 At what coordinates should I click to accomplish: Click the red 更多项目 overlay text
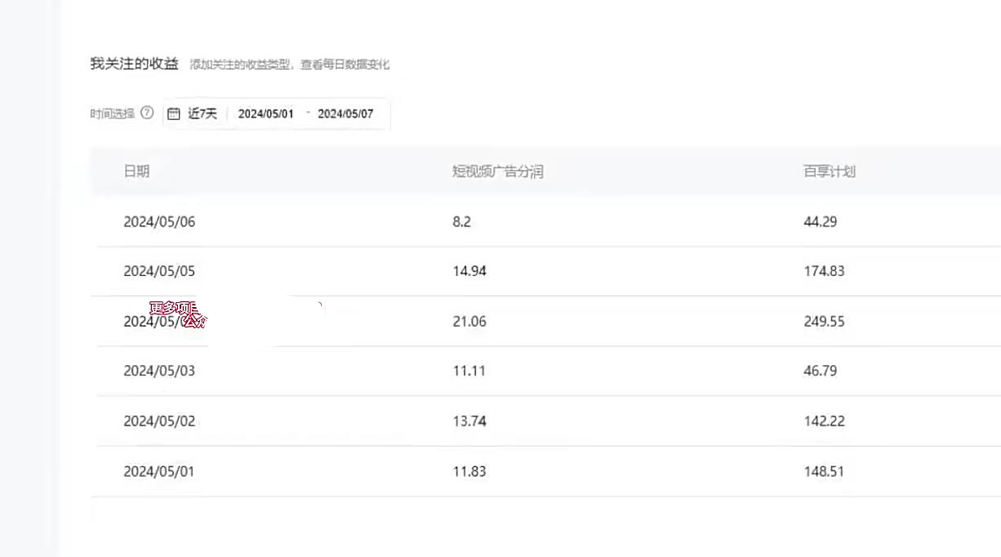tap(175, 309)
